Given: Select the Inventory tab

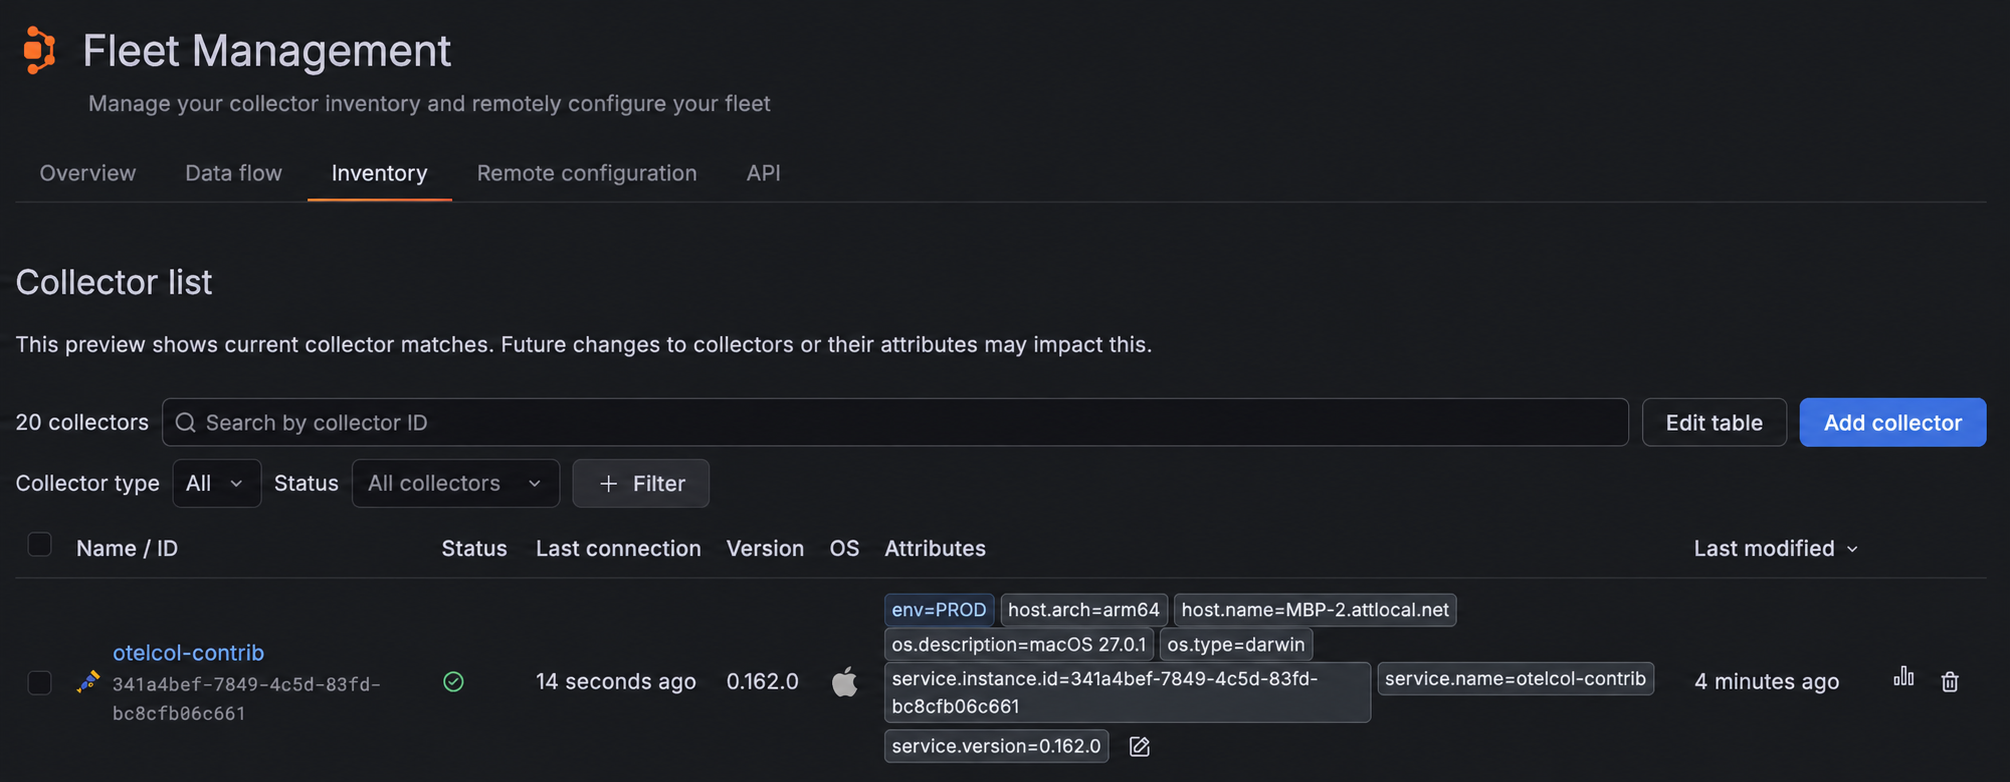Looking at the screenshot, I should pyautogui.click(x=379, y=173).
